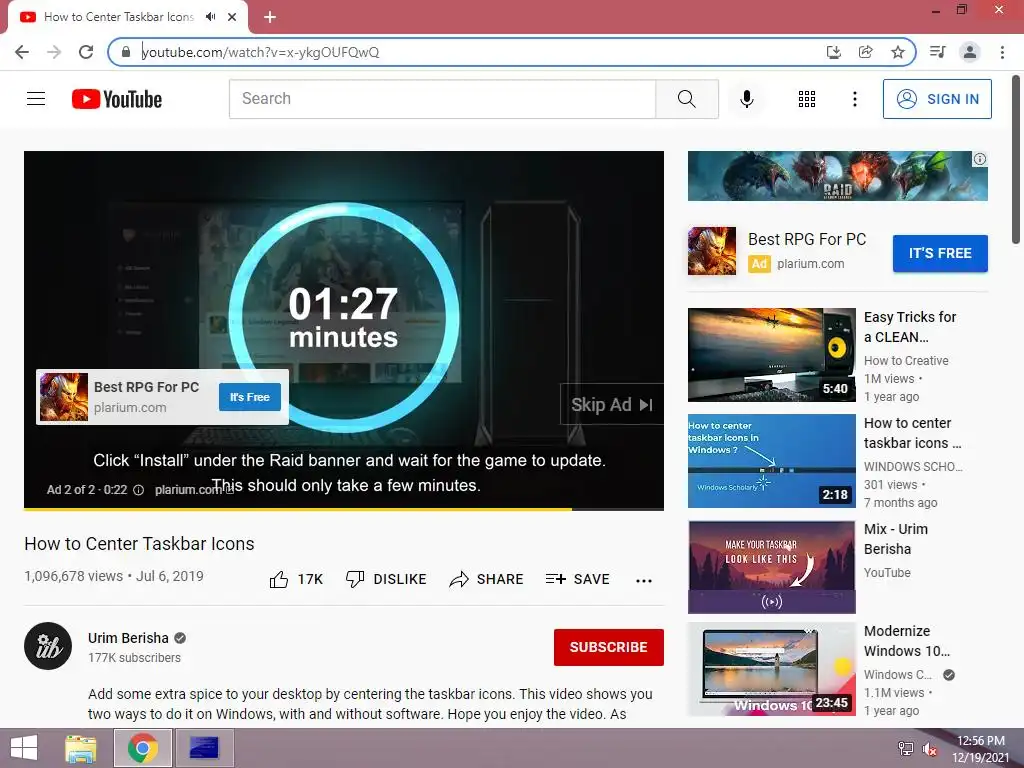Open File Explorer from taskbar

pyautogui.click(x=81, y=748)
